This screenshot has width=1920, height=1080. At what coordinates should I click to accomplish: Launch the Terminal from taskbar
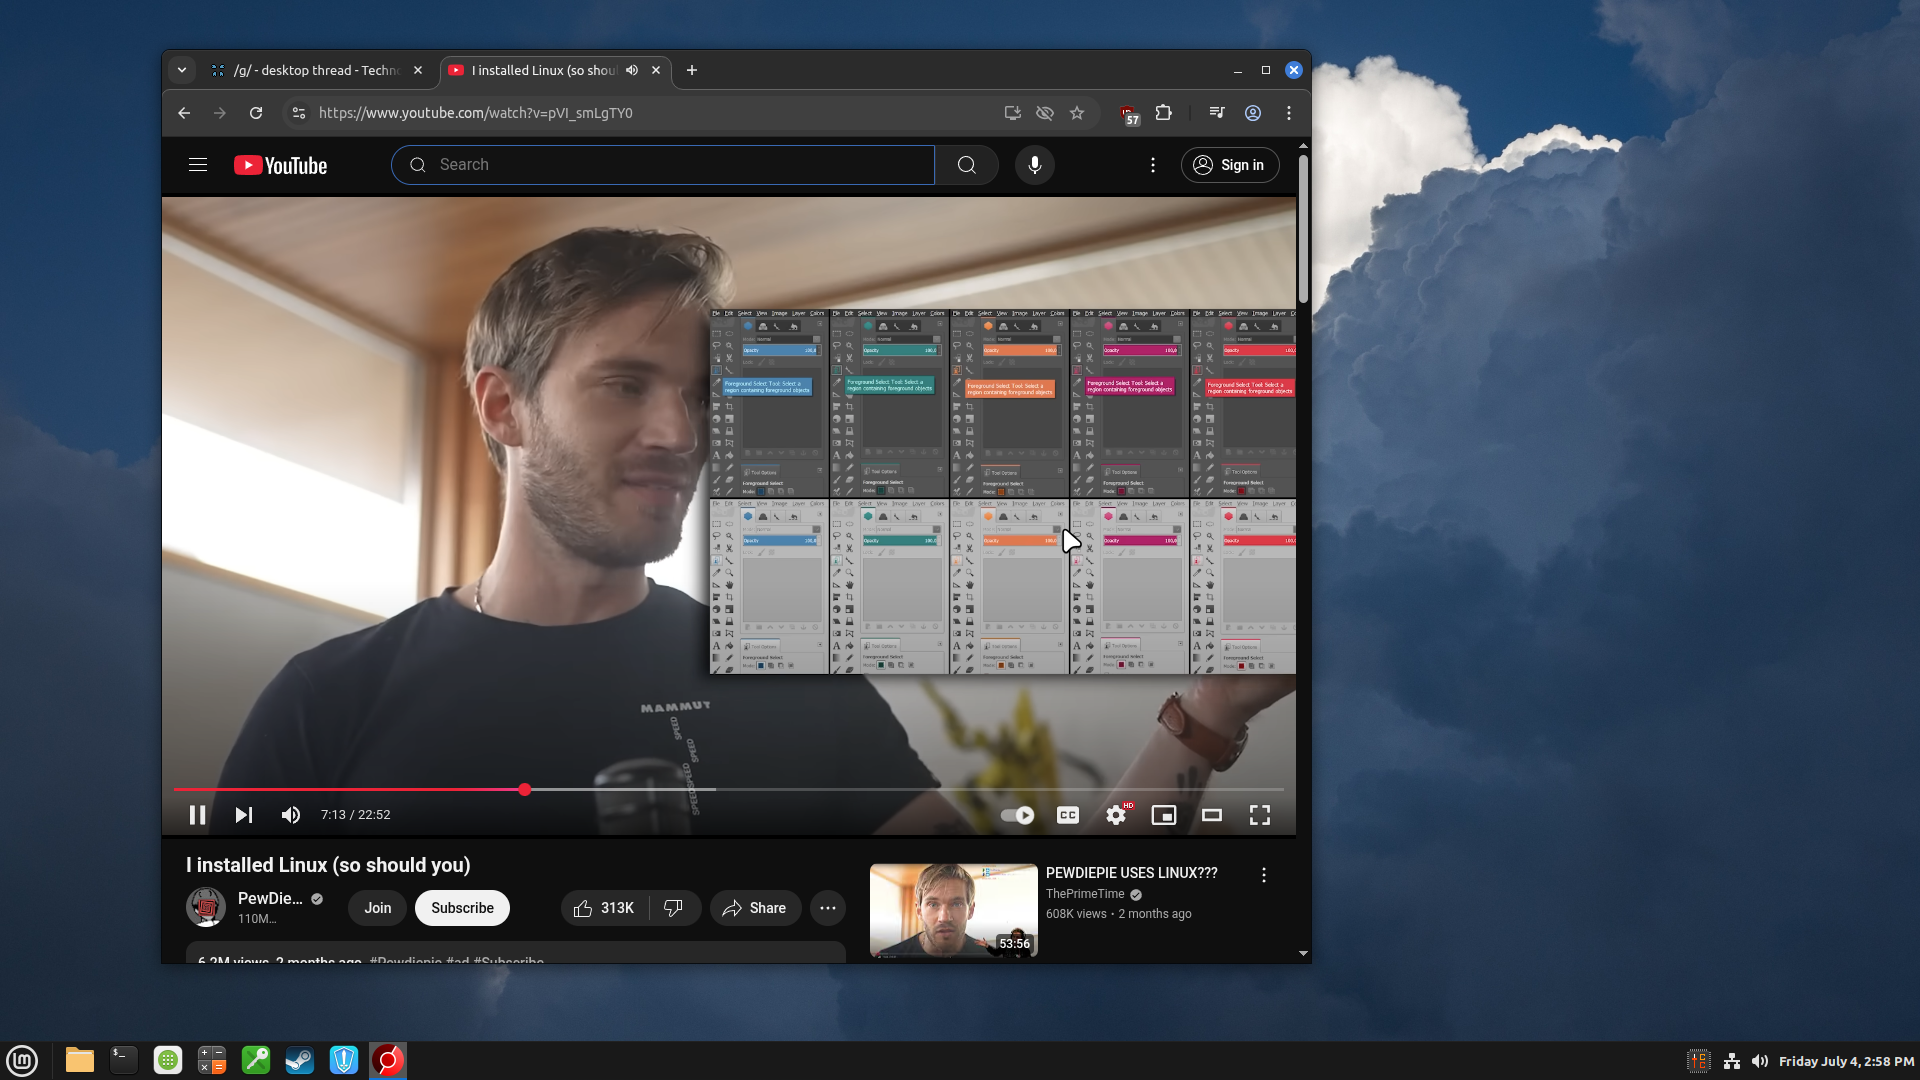[x=124, y=1060]
